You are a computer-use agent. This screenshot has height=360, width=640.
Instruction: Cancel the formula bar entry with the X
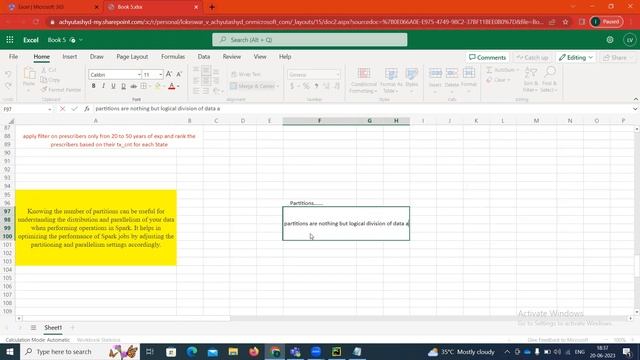coord(62,109)
